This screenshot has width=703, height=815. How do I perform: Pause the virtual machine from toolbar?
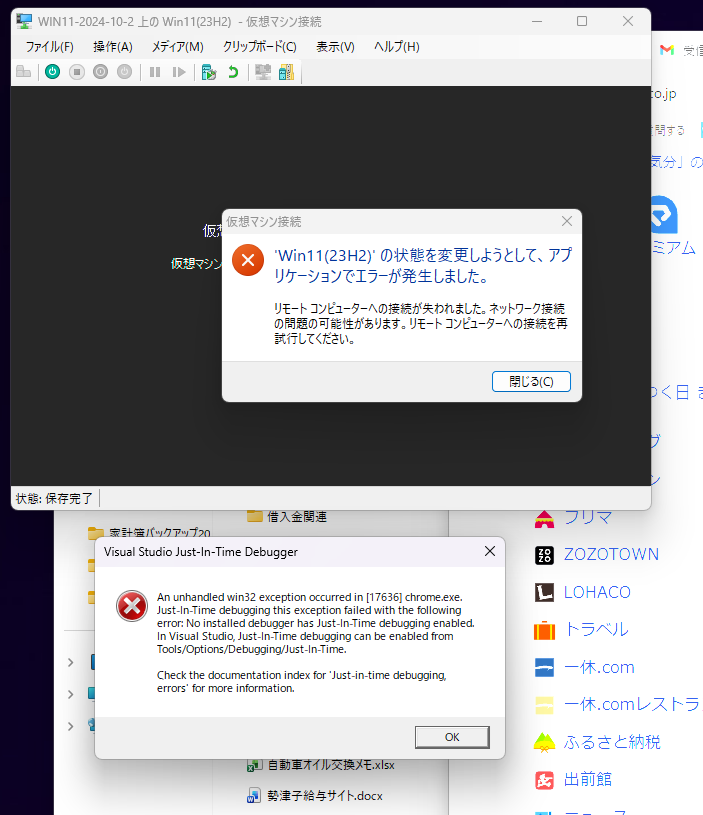tap(155, 72)
